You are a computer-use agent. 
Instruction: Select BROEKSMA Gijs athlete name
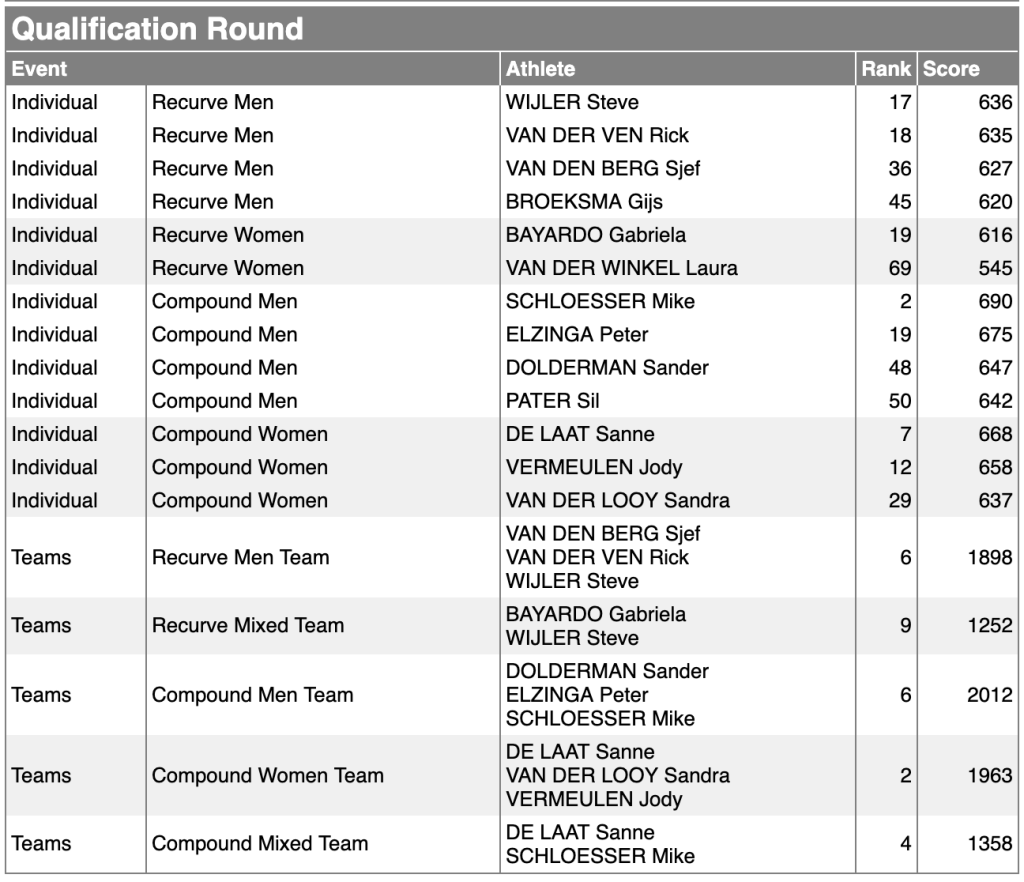584,202
